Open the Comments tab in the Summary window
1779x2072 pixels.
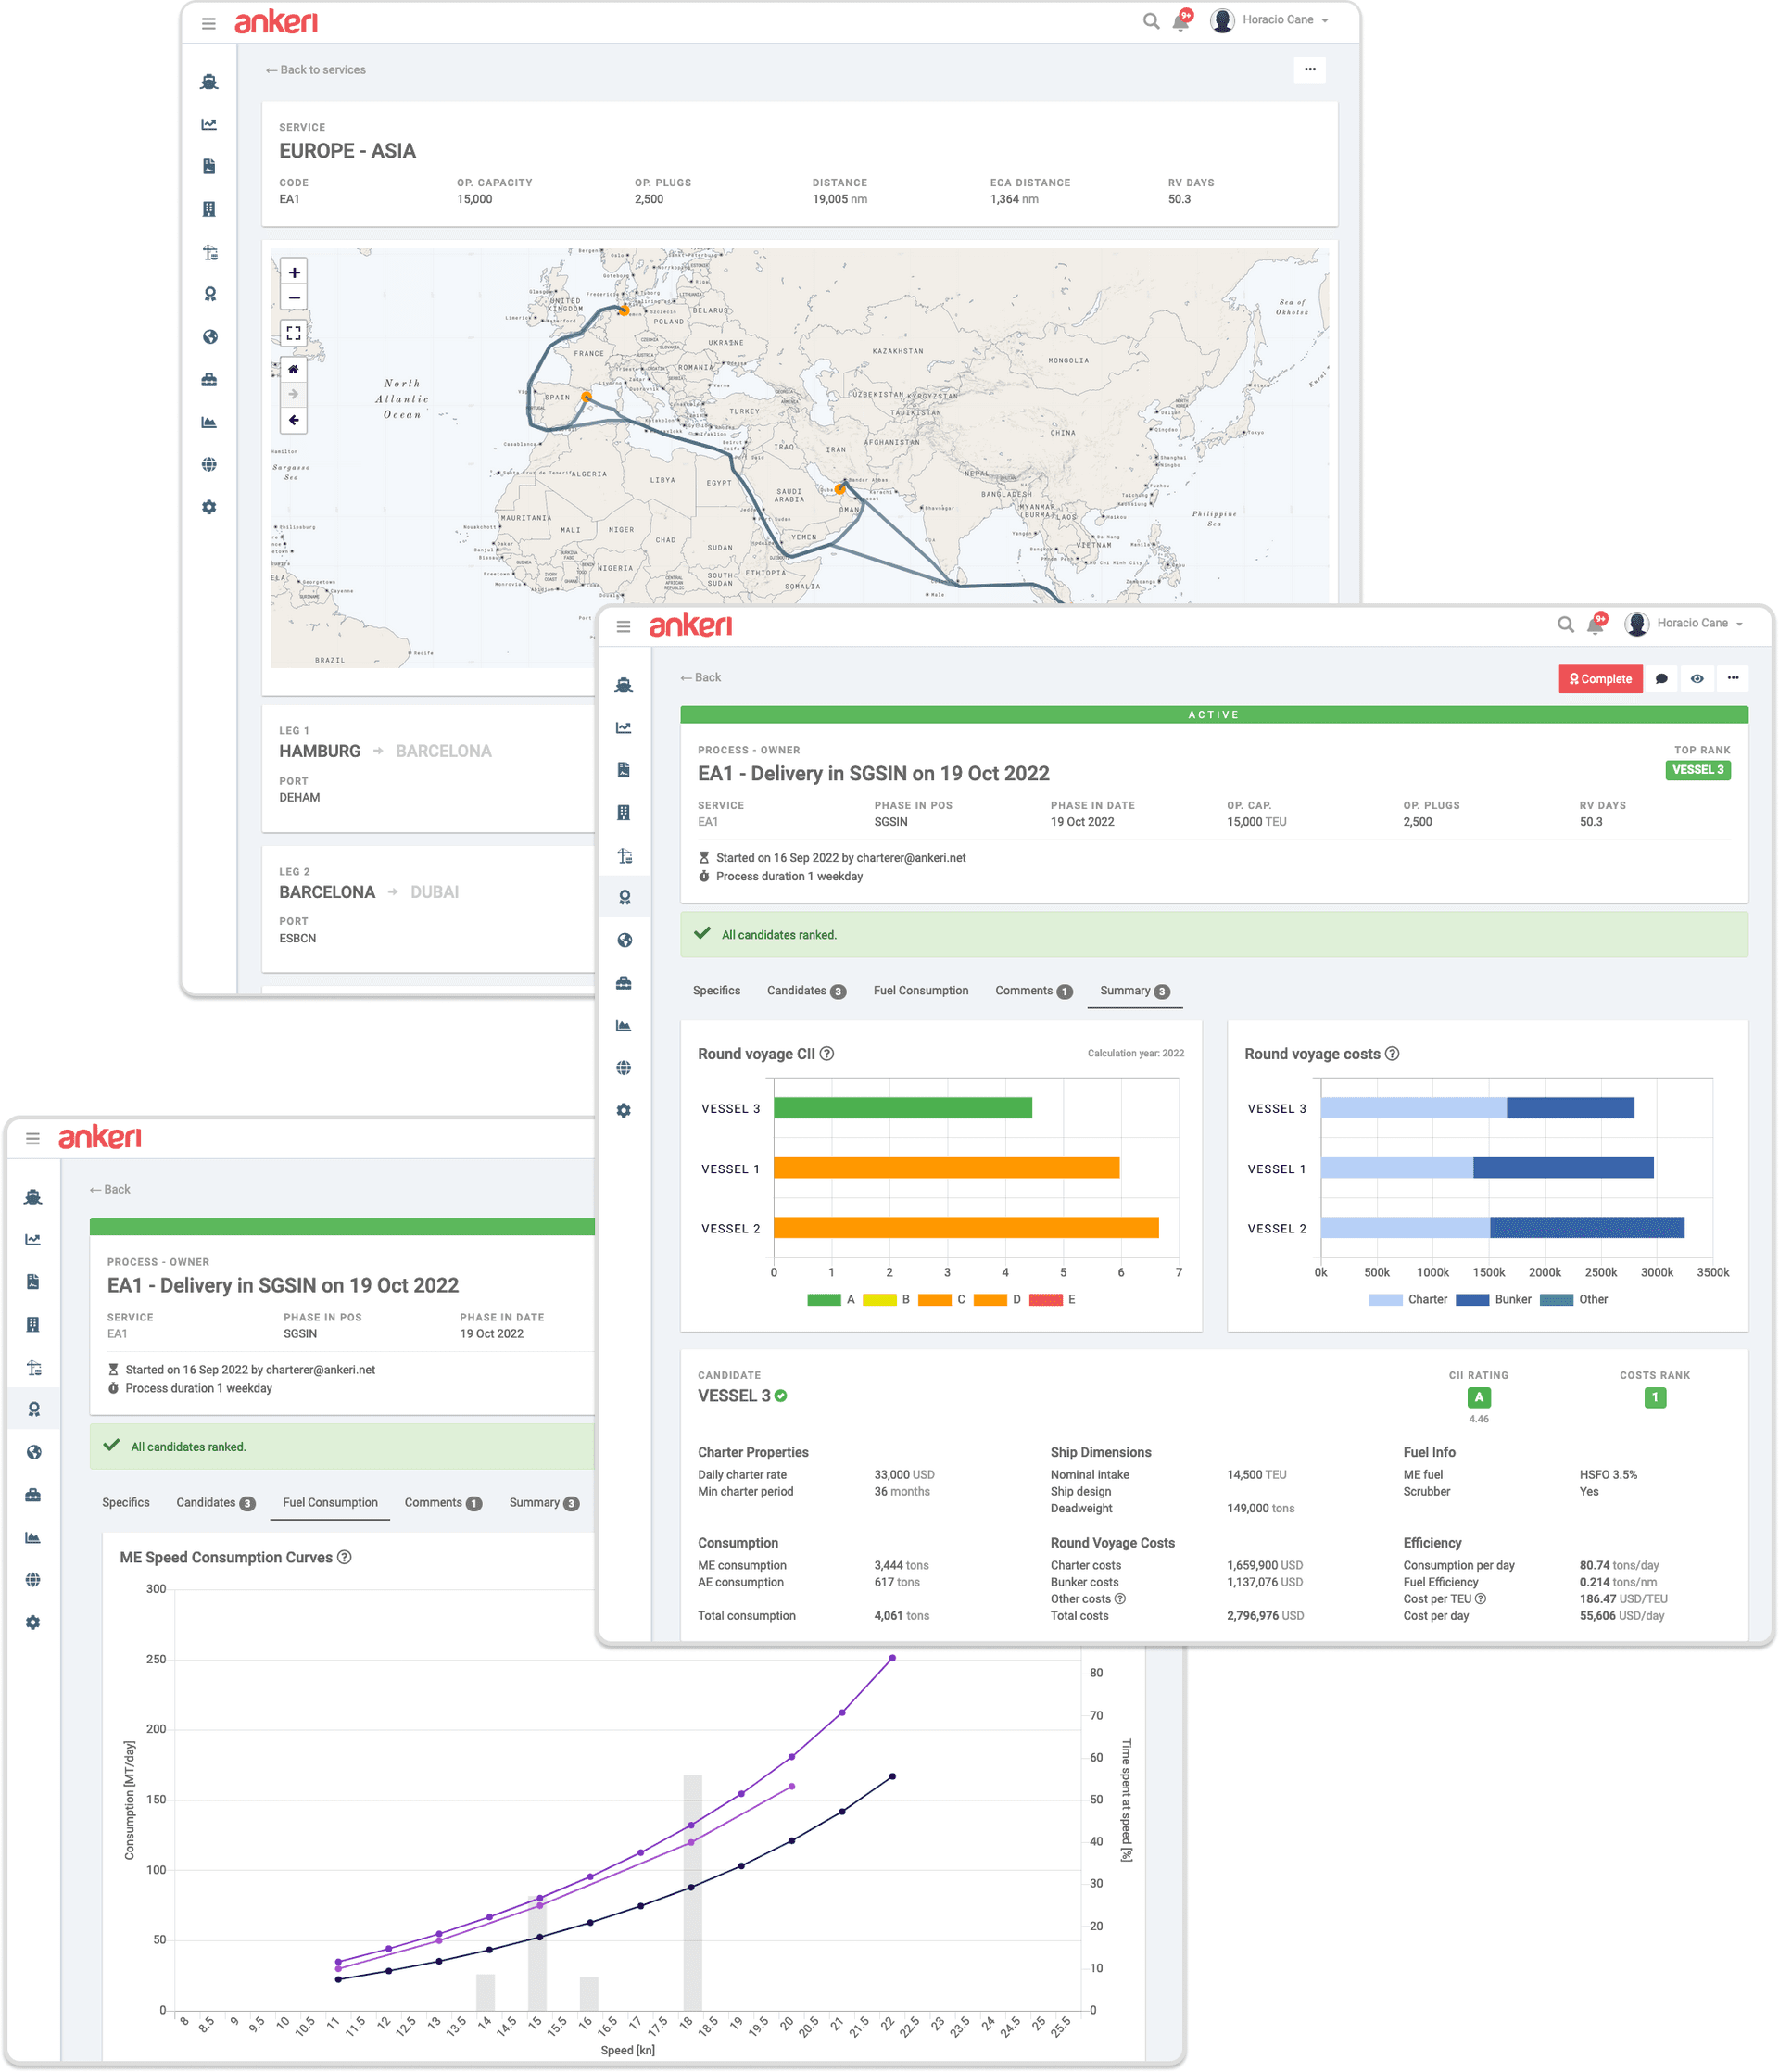click(x=1033, y=991)
